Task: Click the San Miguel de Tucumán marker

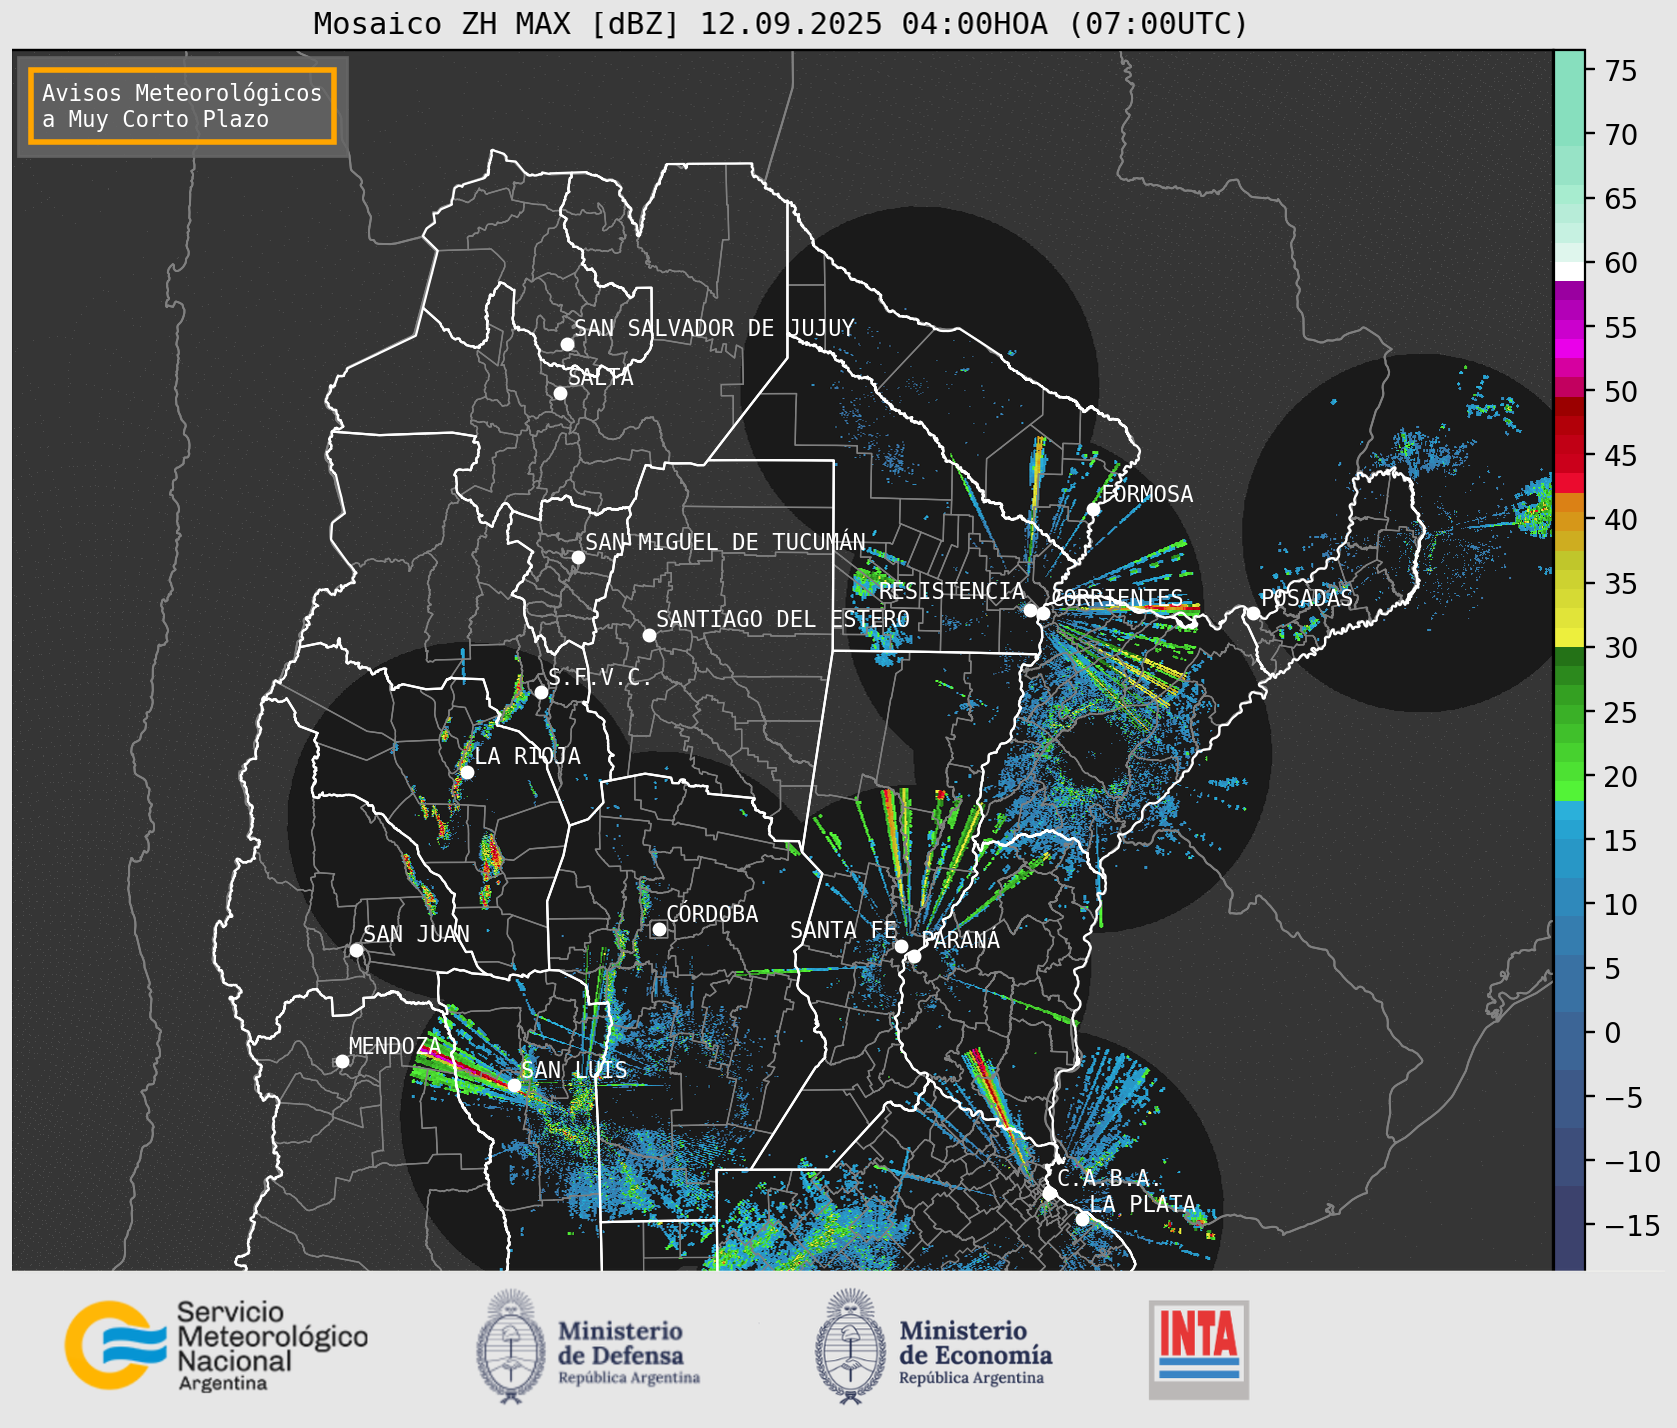Action: point(578,557)
